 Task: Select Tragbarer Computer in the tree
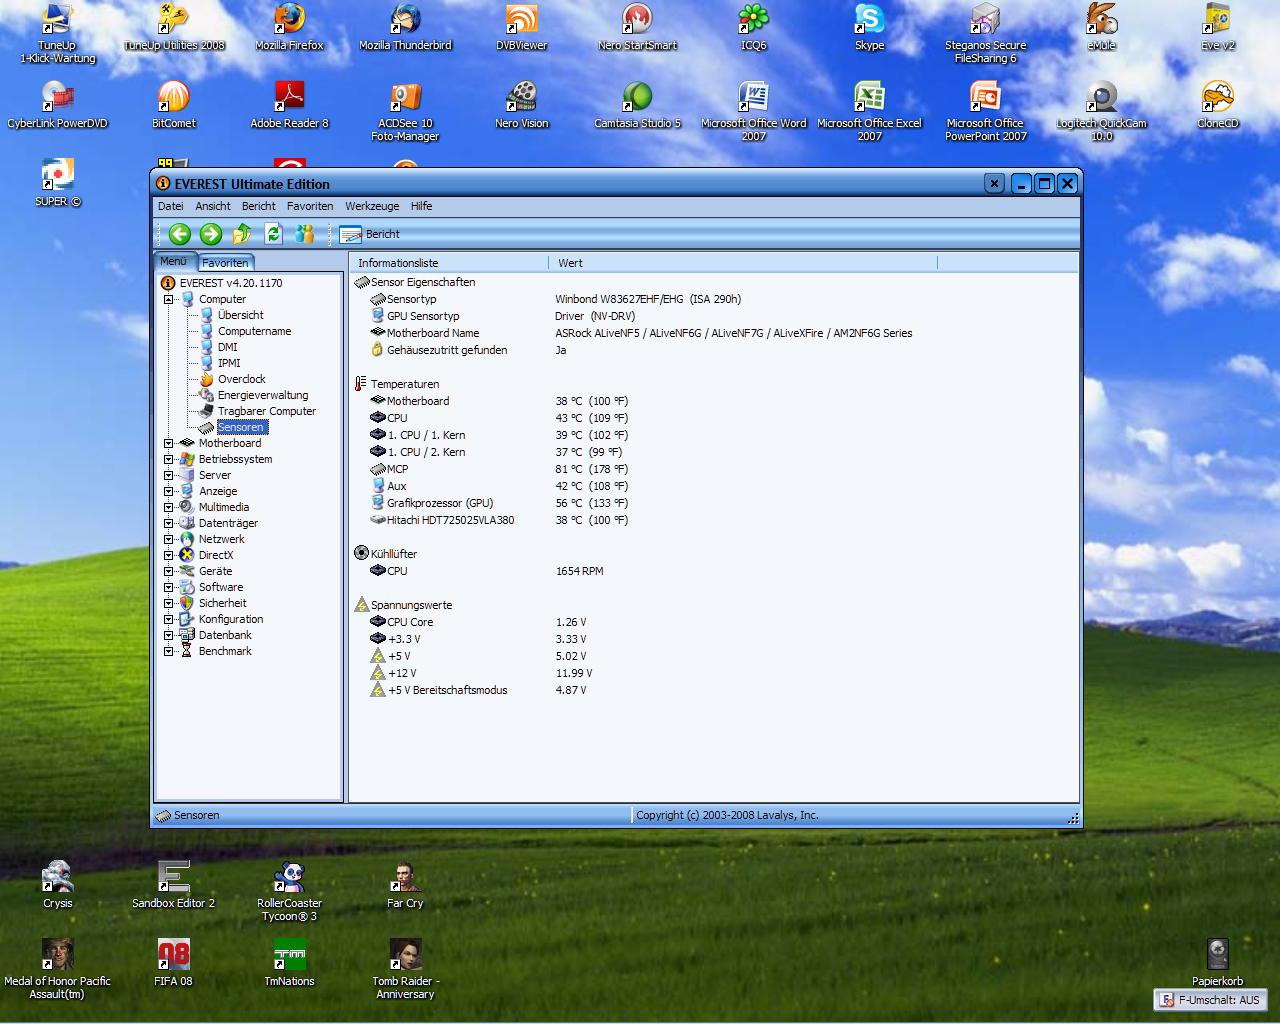pyautogui.click(x=267, y=411)
